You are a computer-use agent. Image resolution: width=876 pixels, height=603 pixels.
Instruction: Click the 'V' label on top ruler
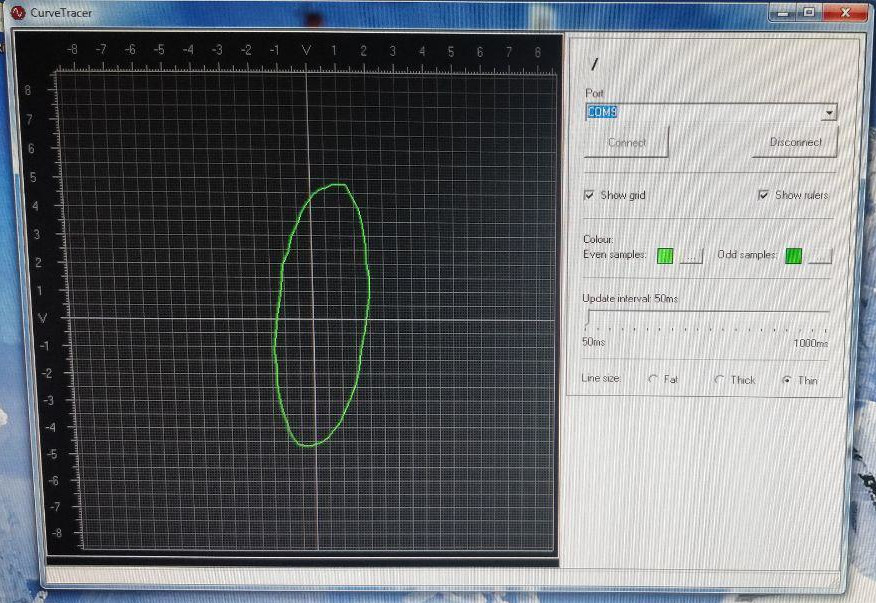pyautogui.click(x=306, y=50)
